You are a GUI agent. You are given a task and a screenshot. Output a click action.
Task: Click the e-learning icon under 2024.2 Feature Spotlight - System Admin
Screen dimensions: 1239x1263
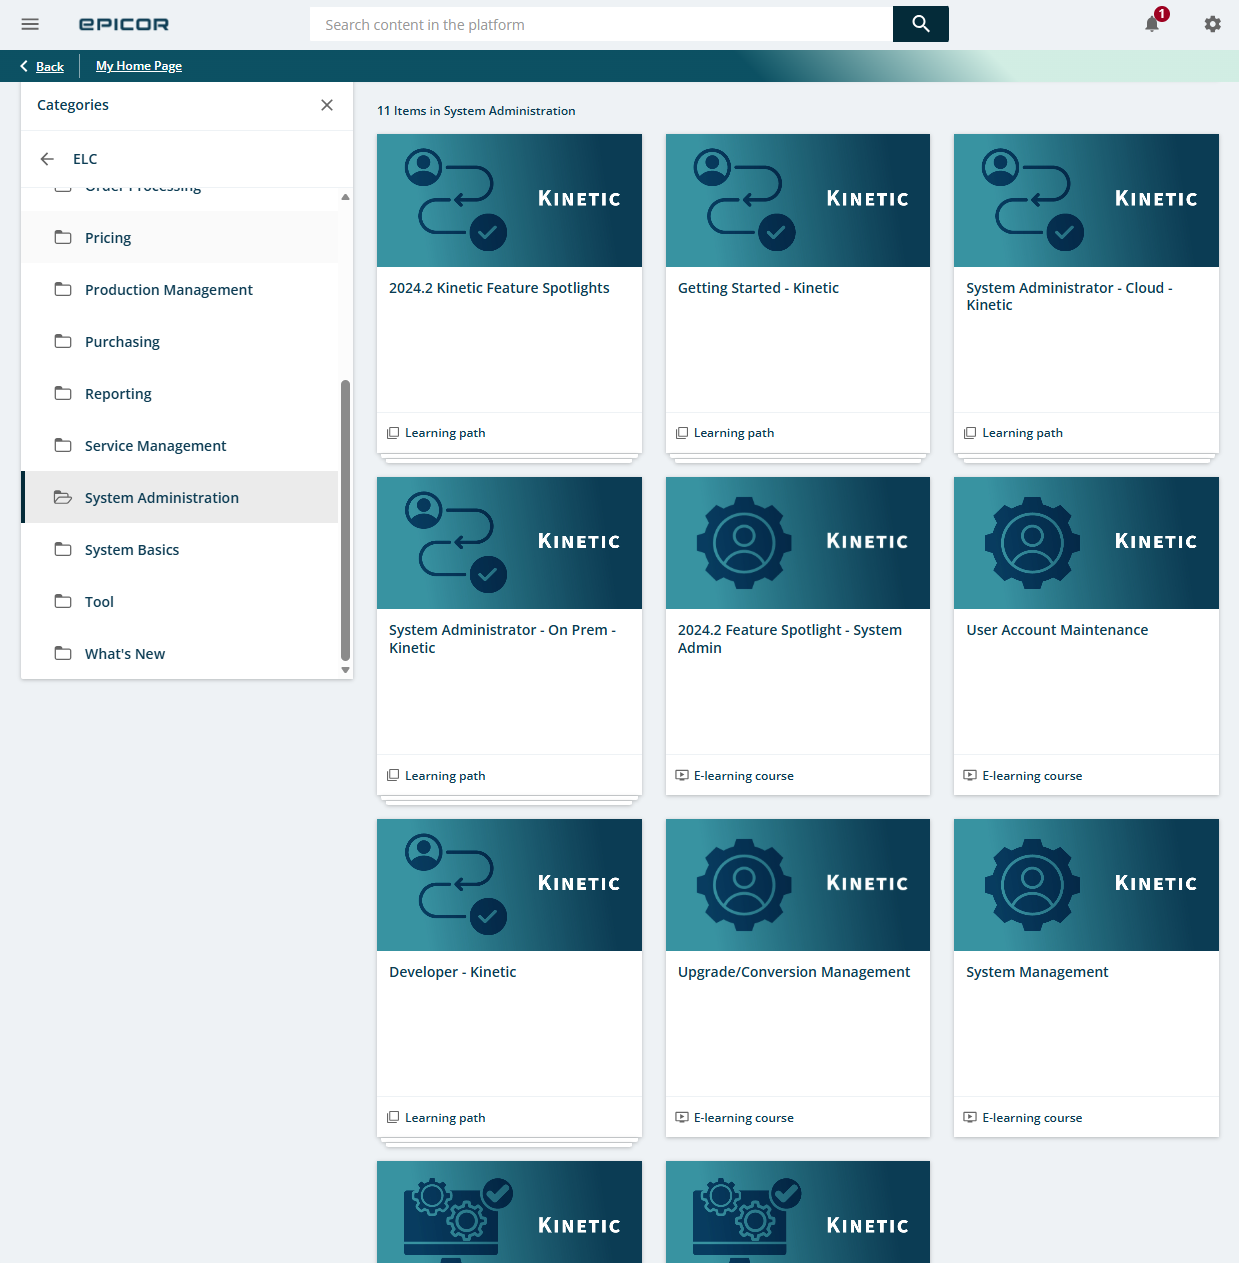click(x=682, y=776)
